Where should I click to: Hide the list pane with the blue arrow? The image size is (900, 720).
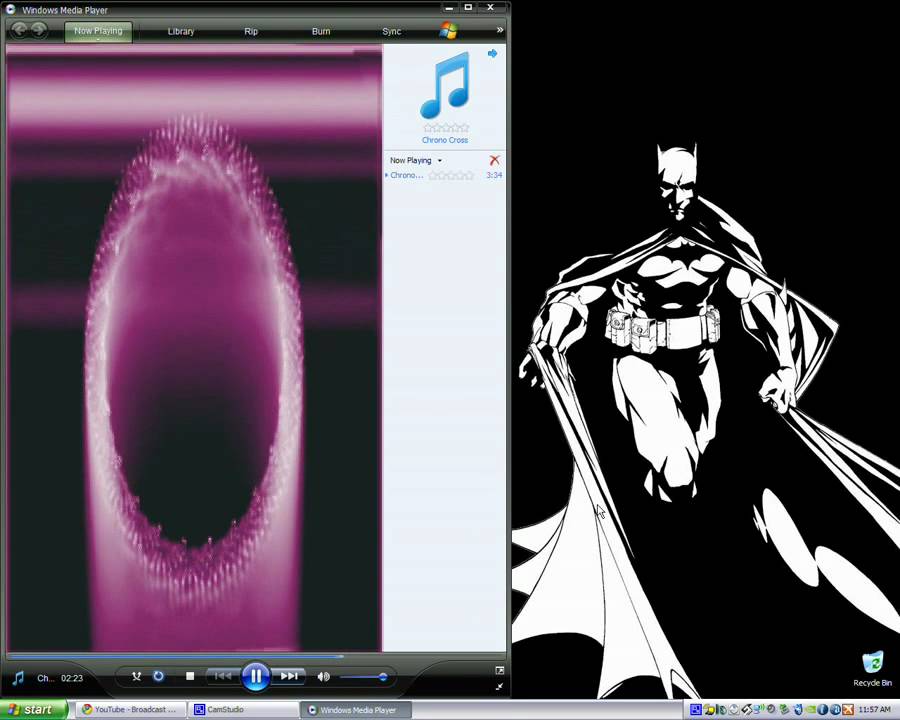click(x=492, y=53)
